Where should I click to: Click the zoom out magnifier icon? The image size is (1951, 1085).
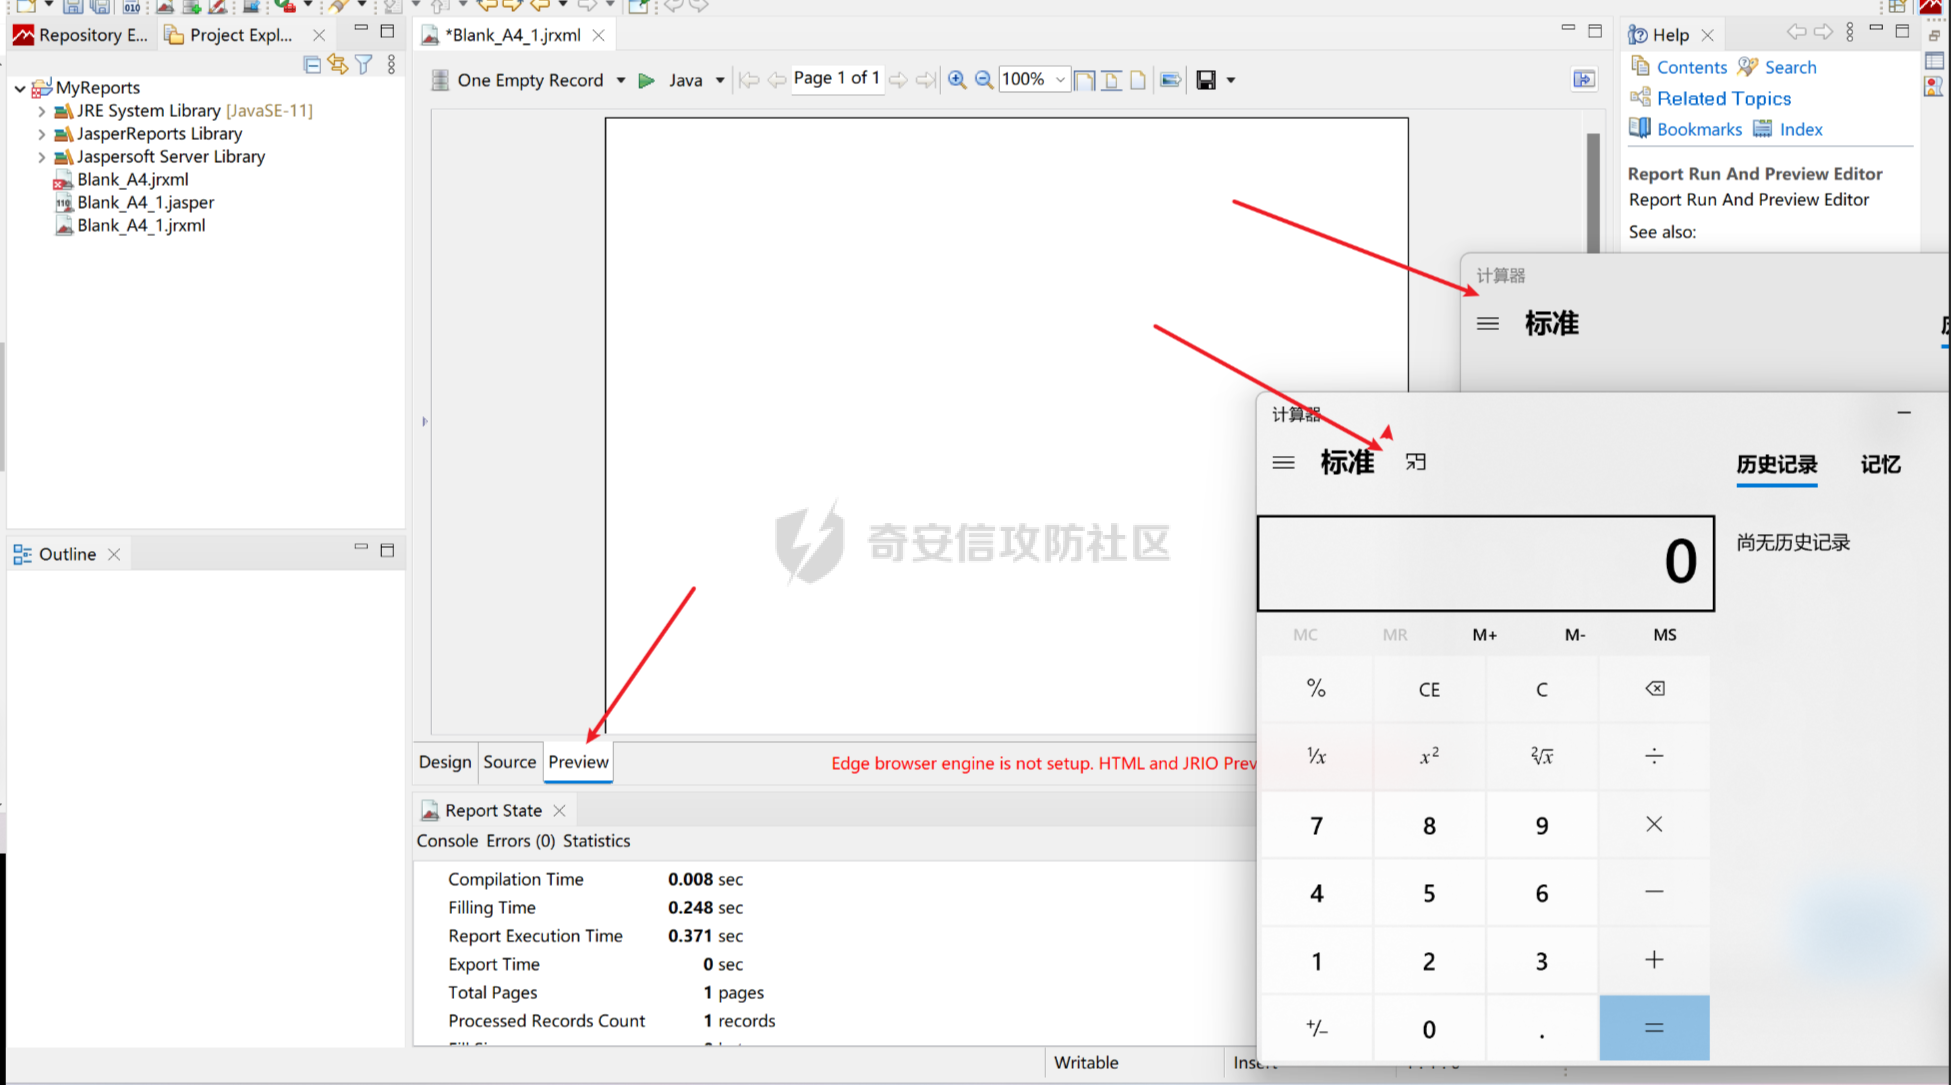click(x=984, y=80)
